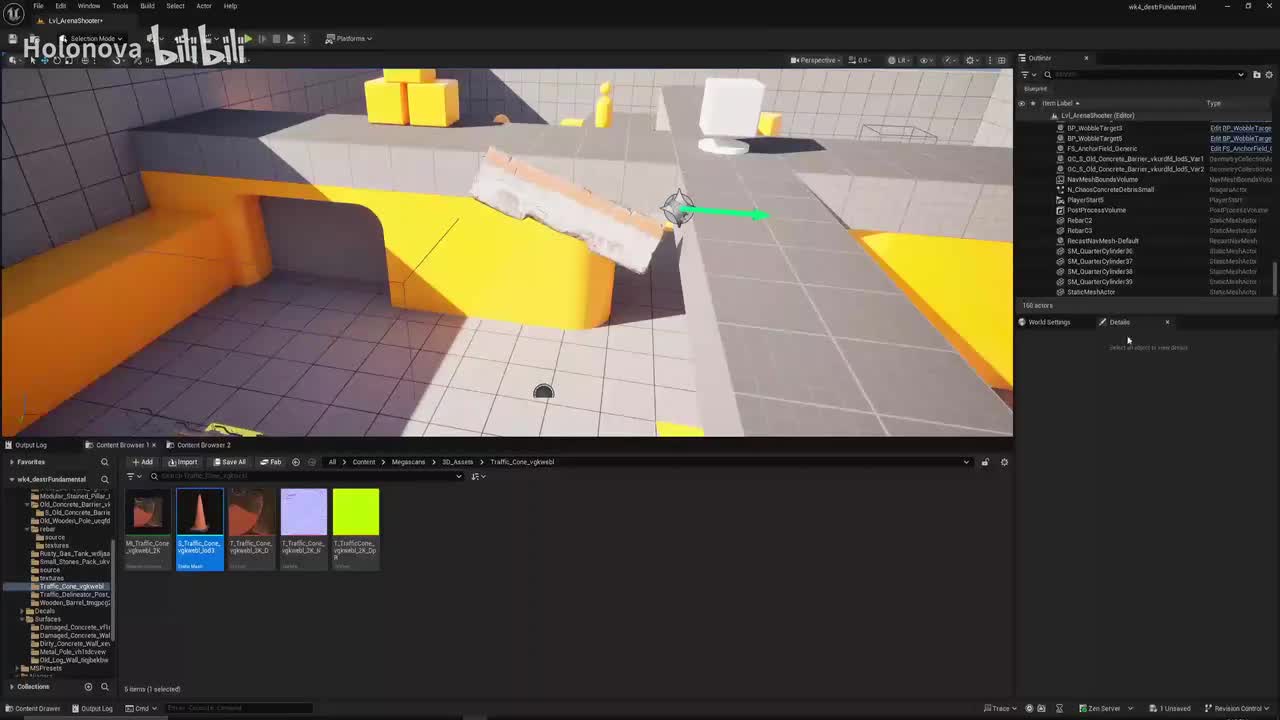1280x720 pixels.
Task: Open viewport settings gear dropdown
Action: tap(972, 60)
